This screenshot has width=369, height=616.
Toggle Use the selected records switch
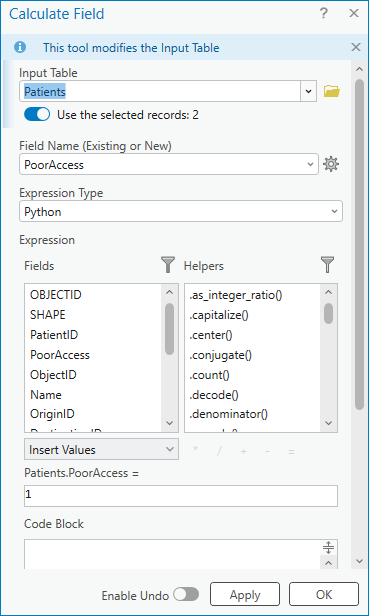[x=37, y=115]
